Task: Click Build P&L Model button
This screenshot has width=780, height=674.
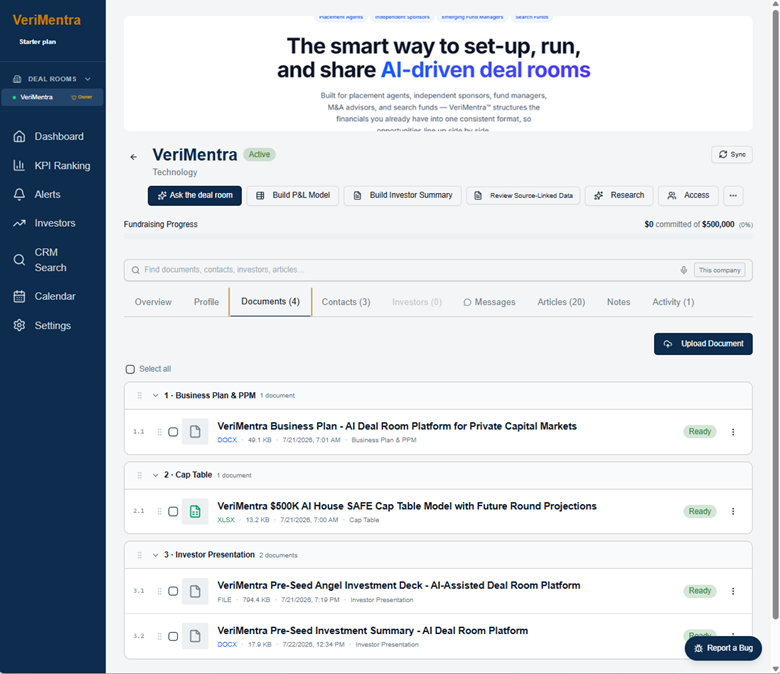Action: 292,195
